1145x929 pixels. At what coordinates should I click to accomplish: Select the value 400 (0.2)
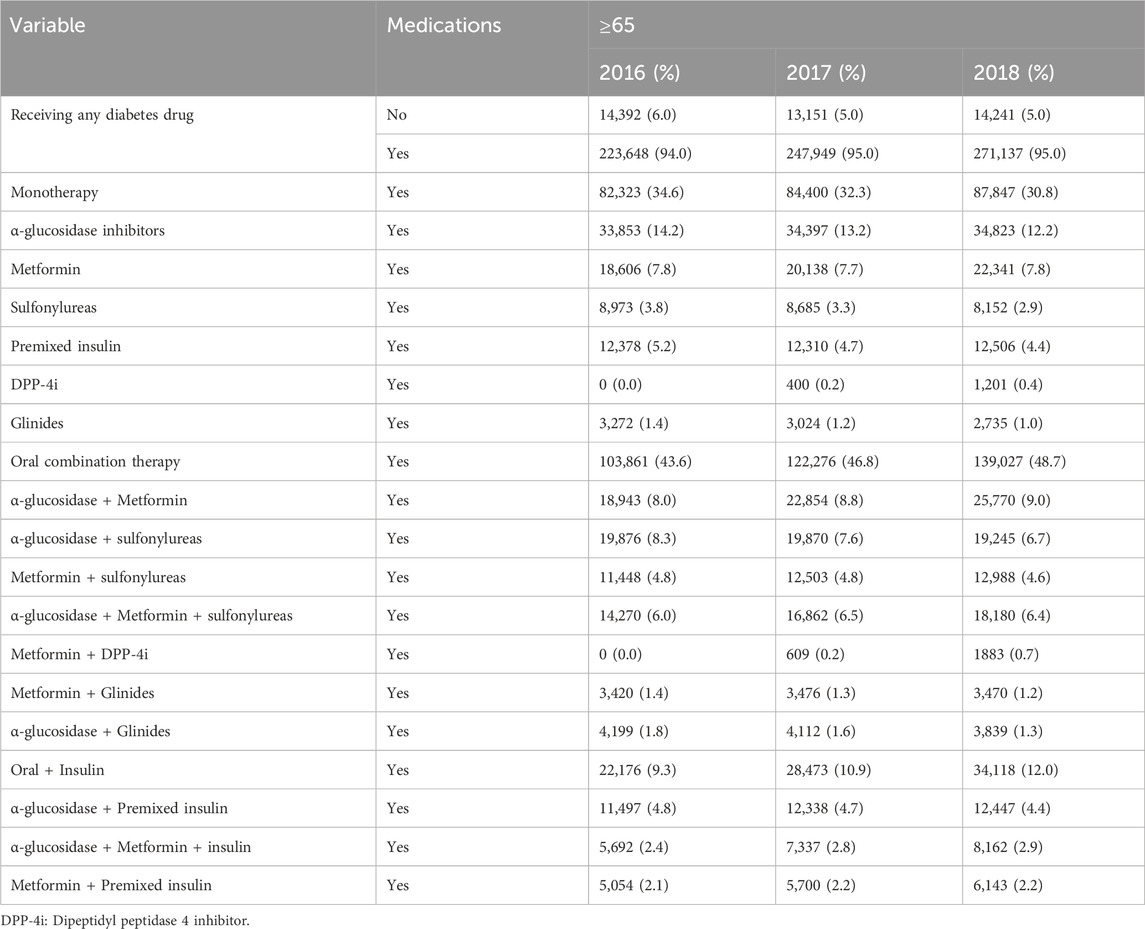pos(815,385)
